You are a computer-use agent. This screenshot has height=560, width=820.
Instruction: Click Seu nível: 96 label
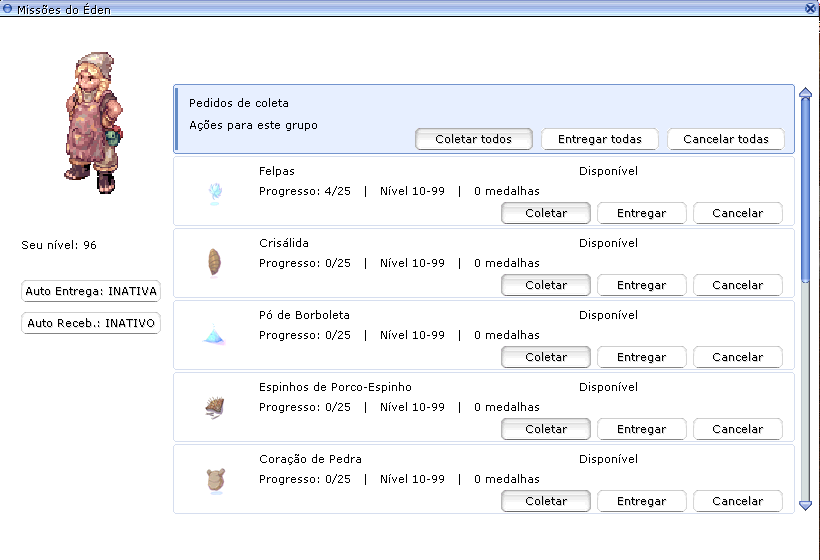click(59, 245)
